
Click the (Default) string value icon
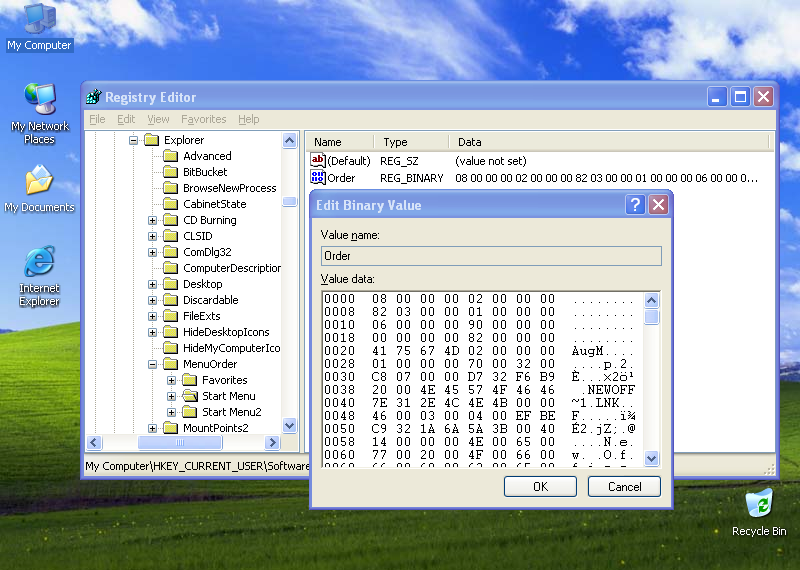317,161
